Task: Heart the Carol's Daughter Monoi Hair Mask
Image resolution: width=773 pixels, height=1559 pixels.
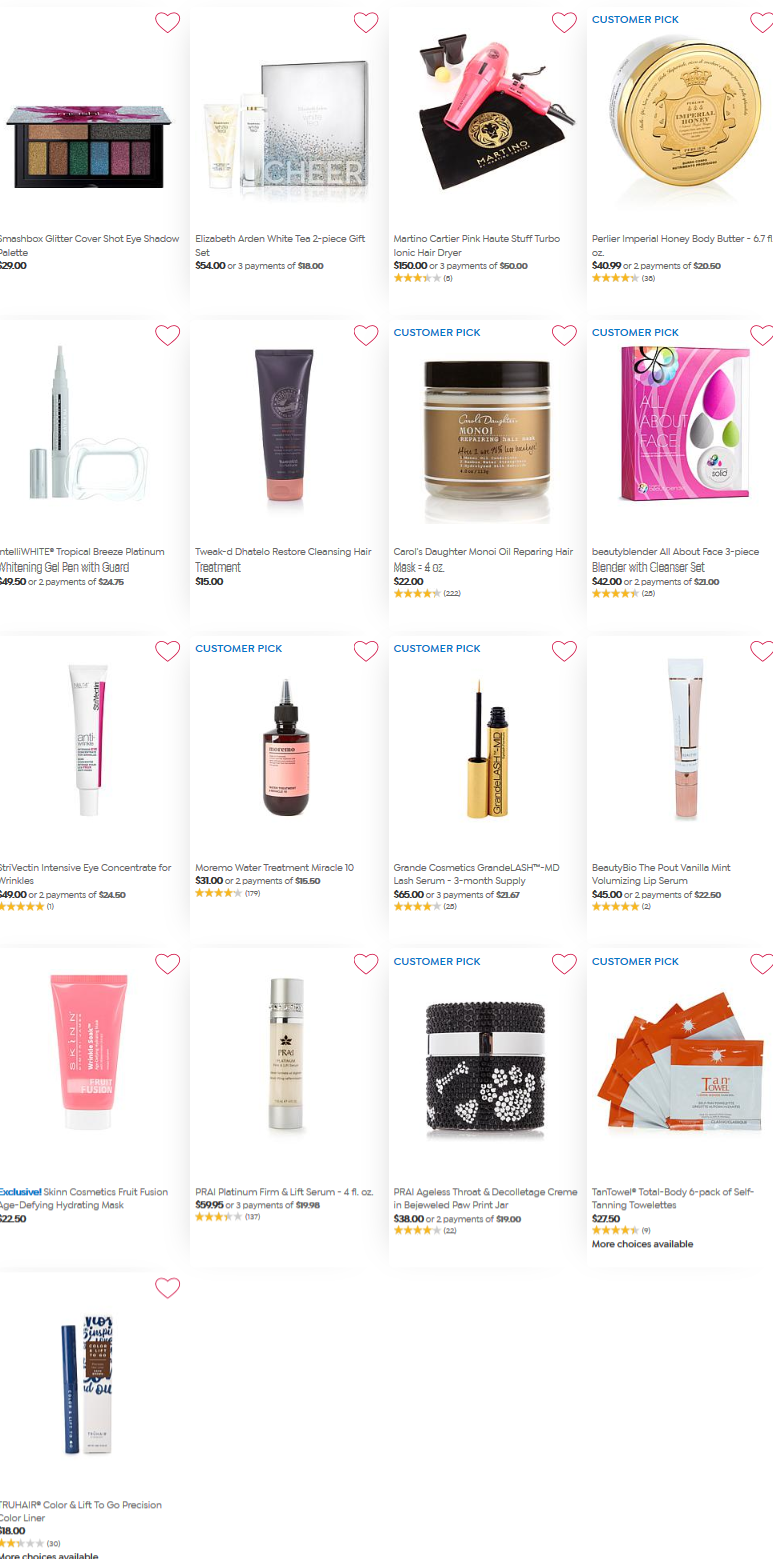Action: pyautogui.click(x=564, y=335)
